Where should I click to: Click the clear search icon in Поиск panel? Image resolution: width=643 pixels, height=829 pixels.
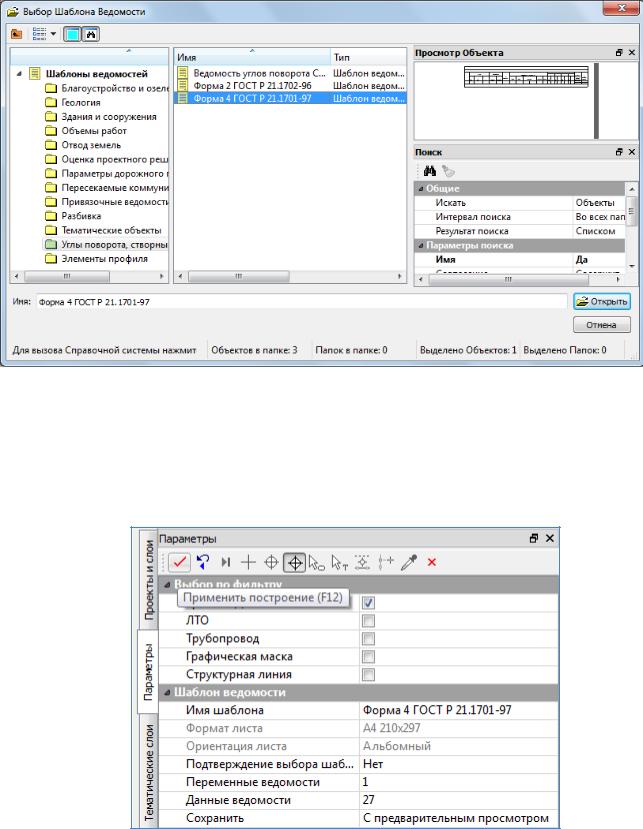pos(448,171)
